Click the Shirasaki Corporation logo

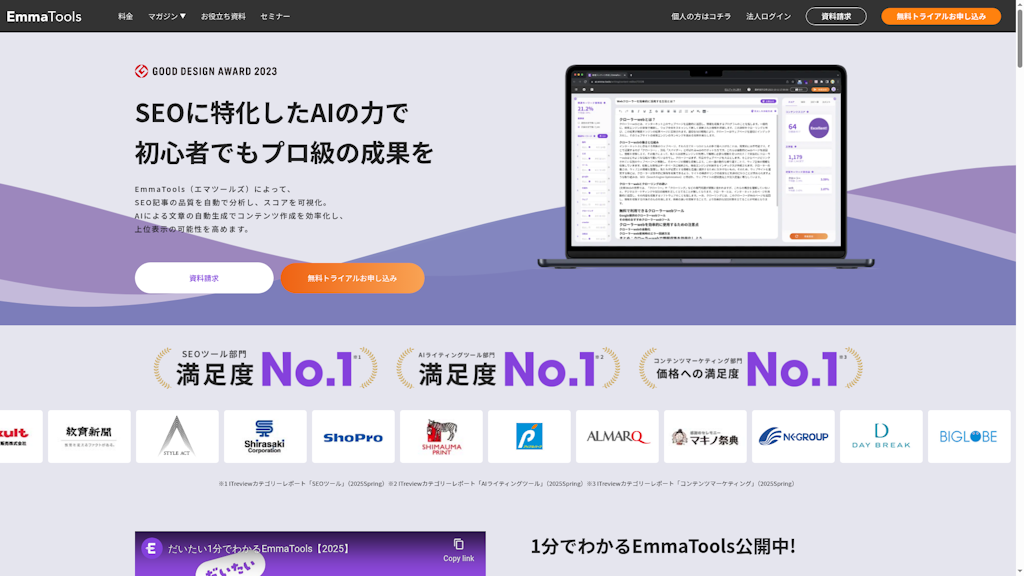point(265,436)
